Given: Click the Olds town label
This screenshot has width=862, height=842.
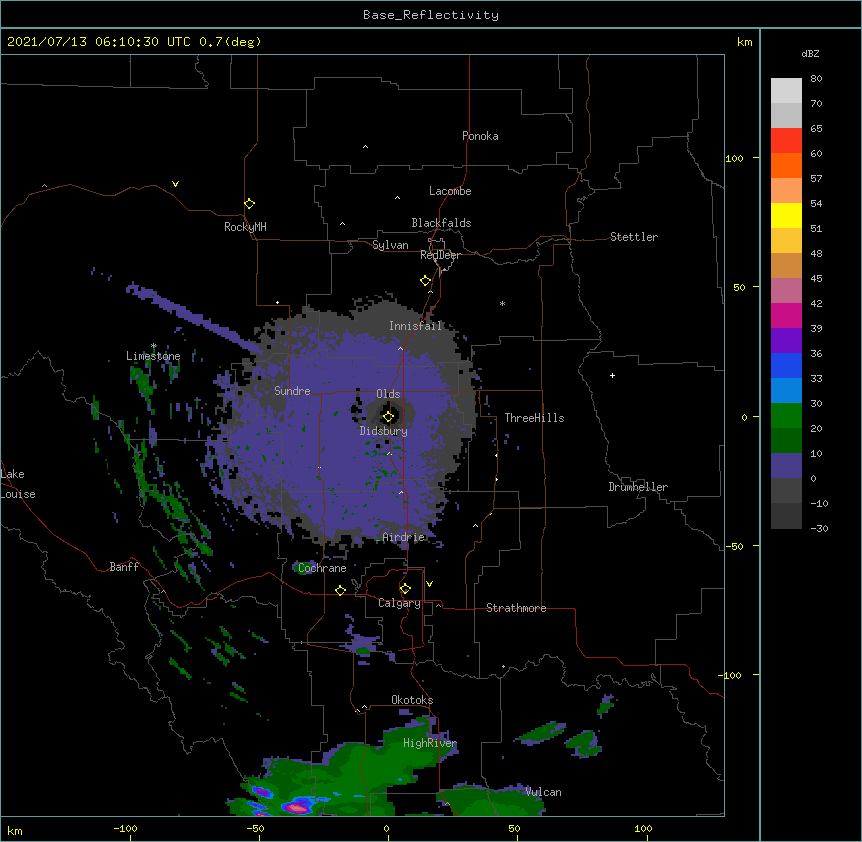Looking at the screenshot, I should click(x=388, y=394).
